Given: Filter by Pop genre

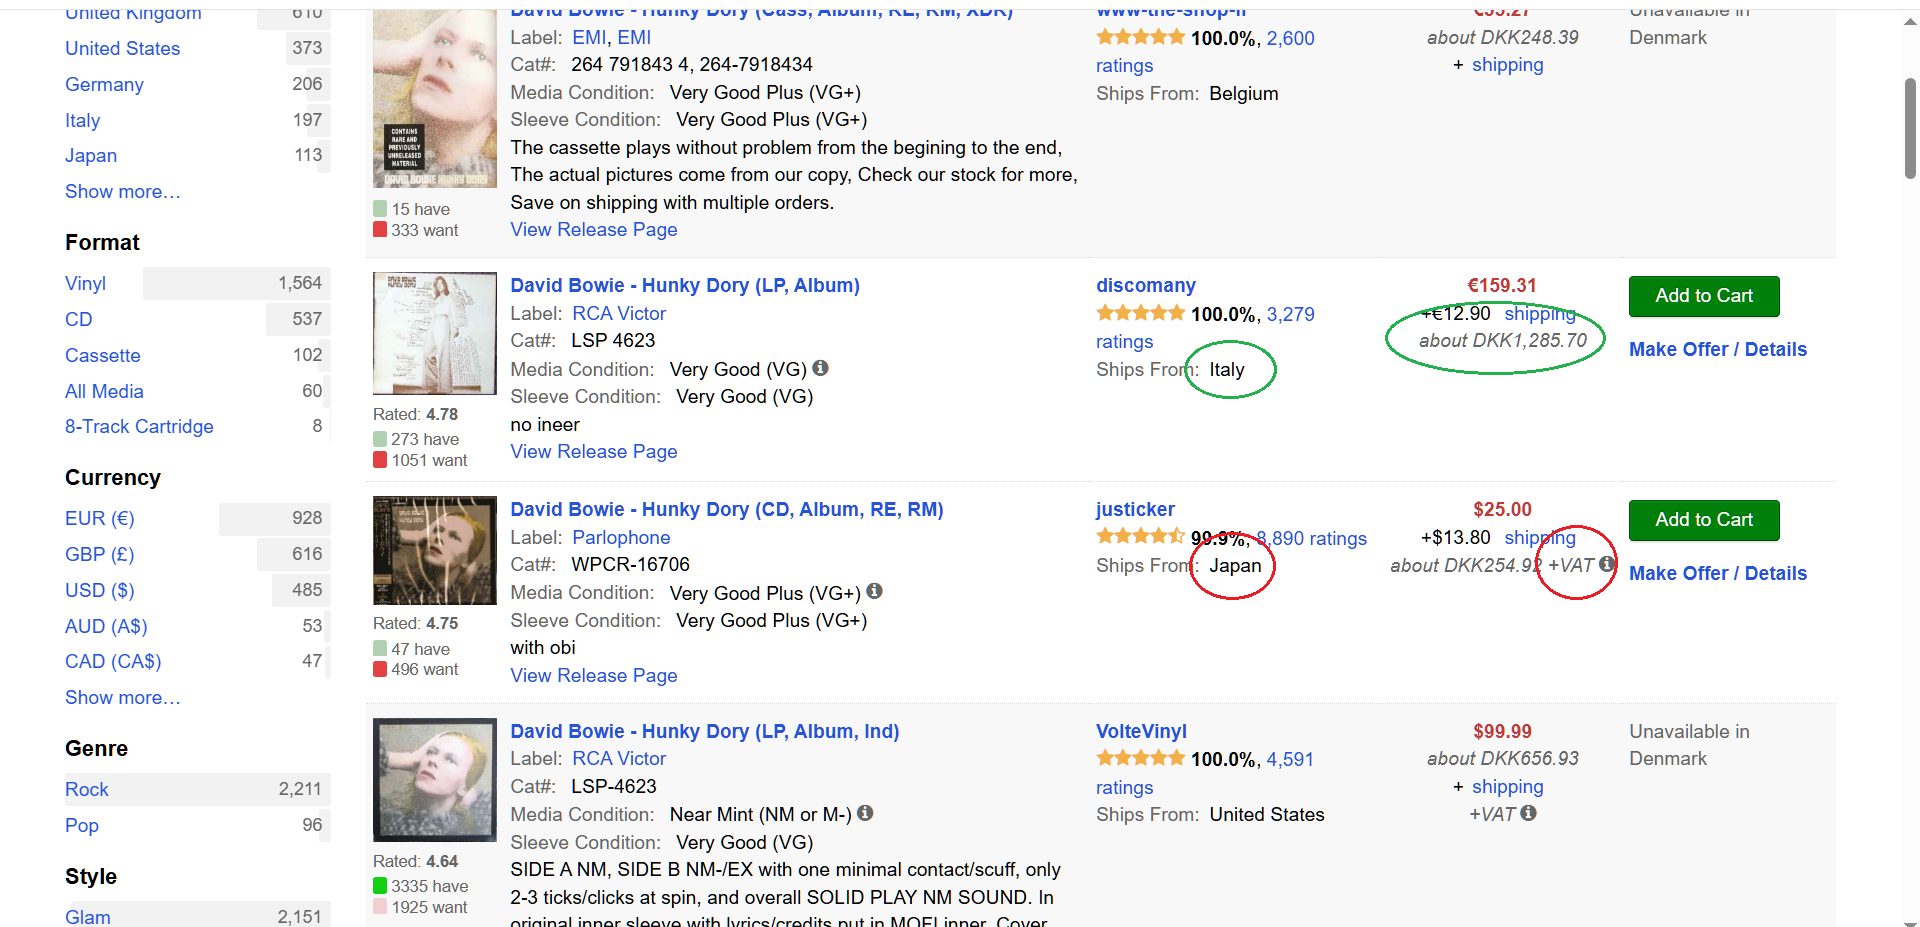Looking at the screenshot, I should click(x=82, y=825).
